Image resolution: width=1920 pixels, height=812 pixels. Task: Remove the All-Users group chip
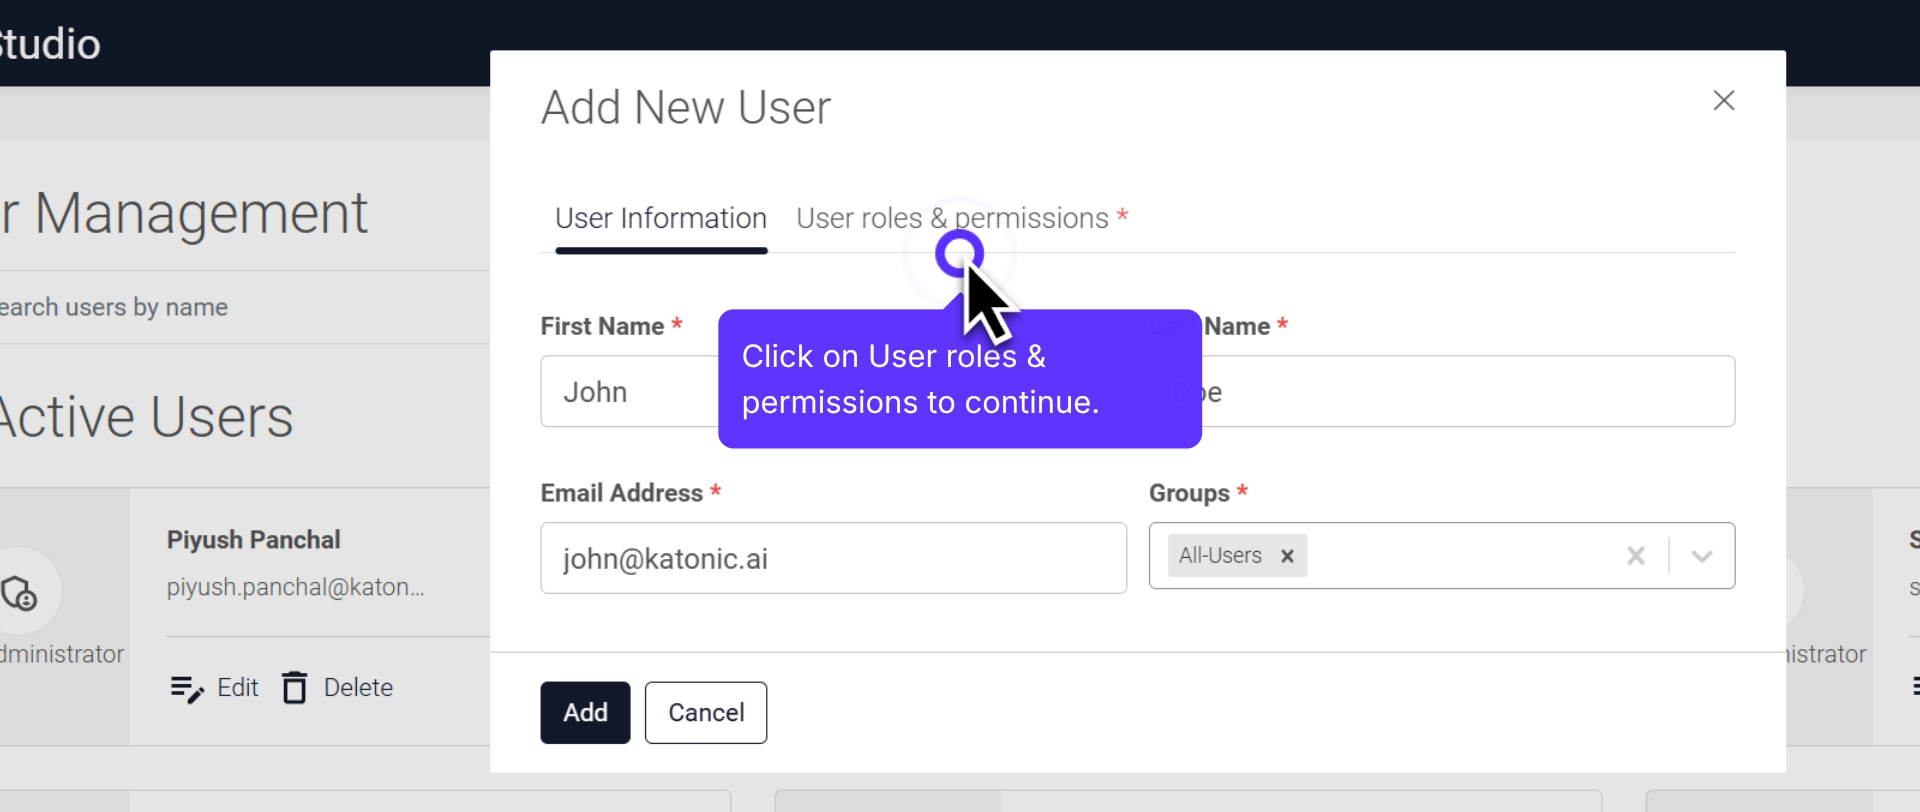(x=1287, y=556)
